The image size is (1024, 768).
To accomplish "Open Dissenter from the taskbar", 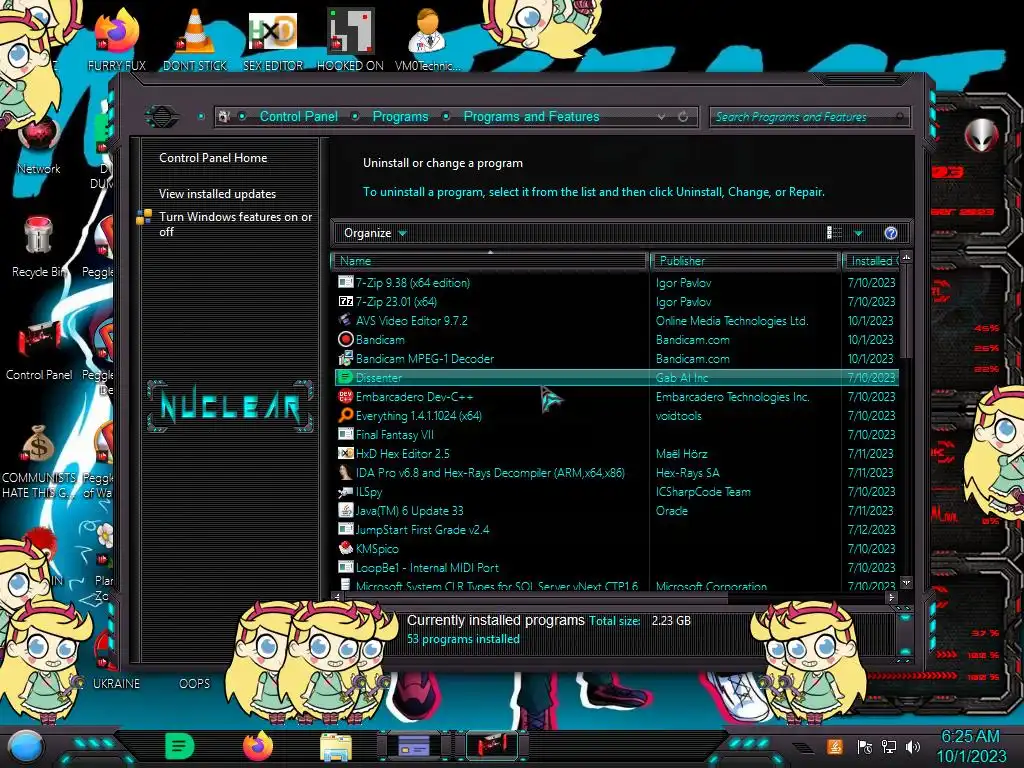I will [180, 746].
